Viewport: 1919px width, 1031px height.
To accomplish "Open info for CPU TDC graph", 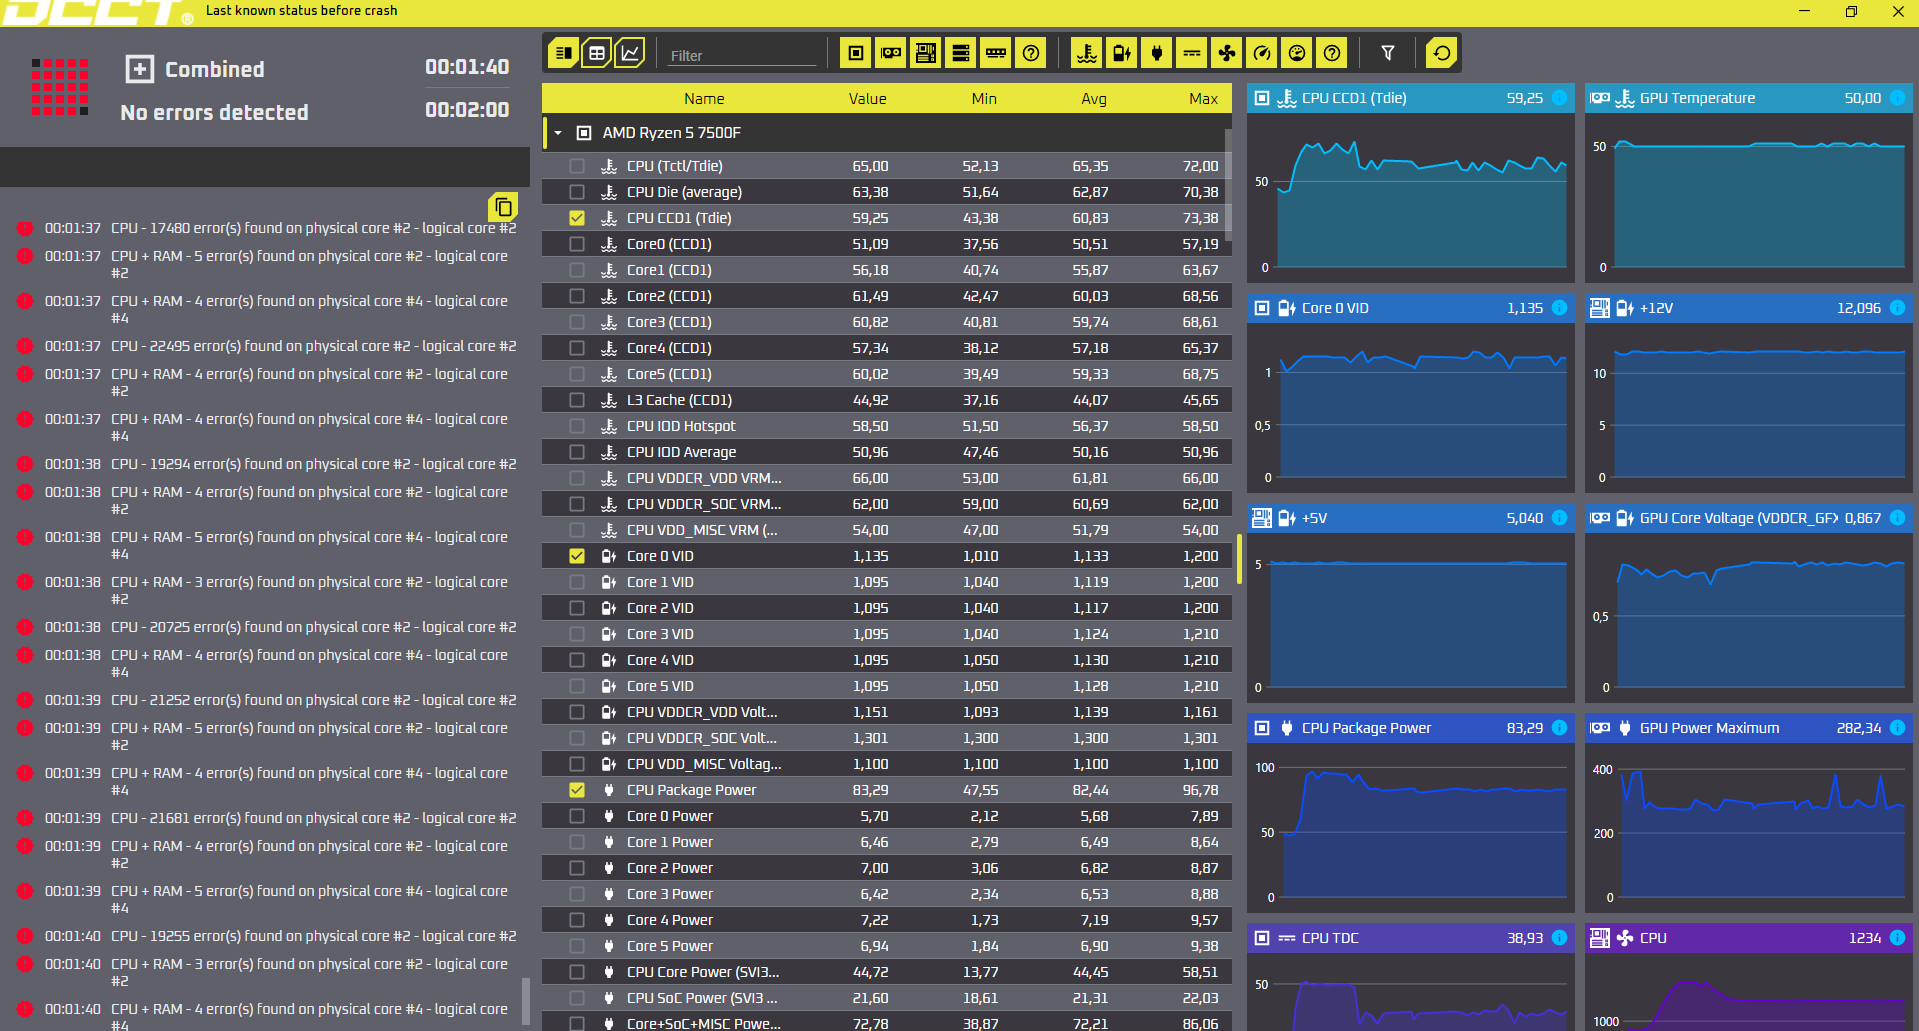I will [1559, 938].
